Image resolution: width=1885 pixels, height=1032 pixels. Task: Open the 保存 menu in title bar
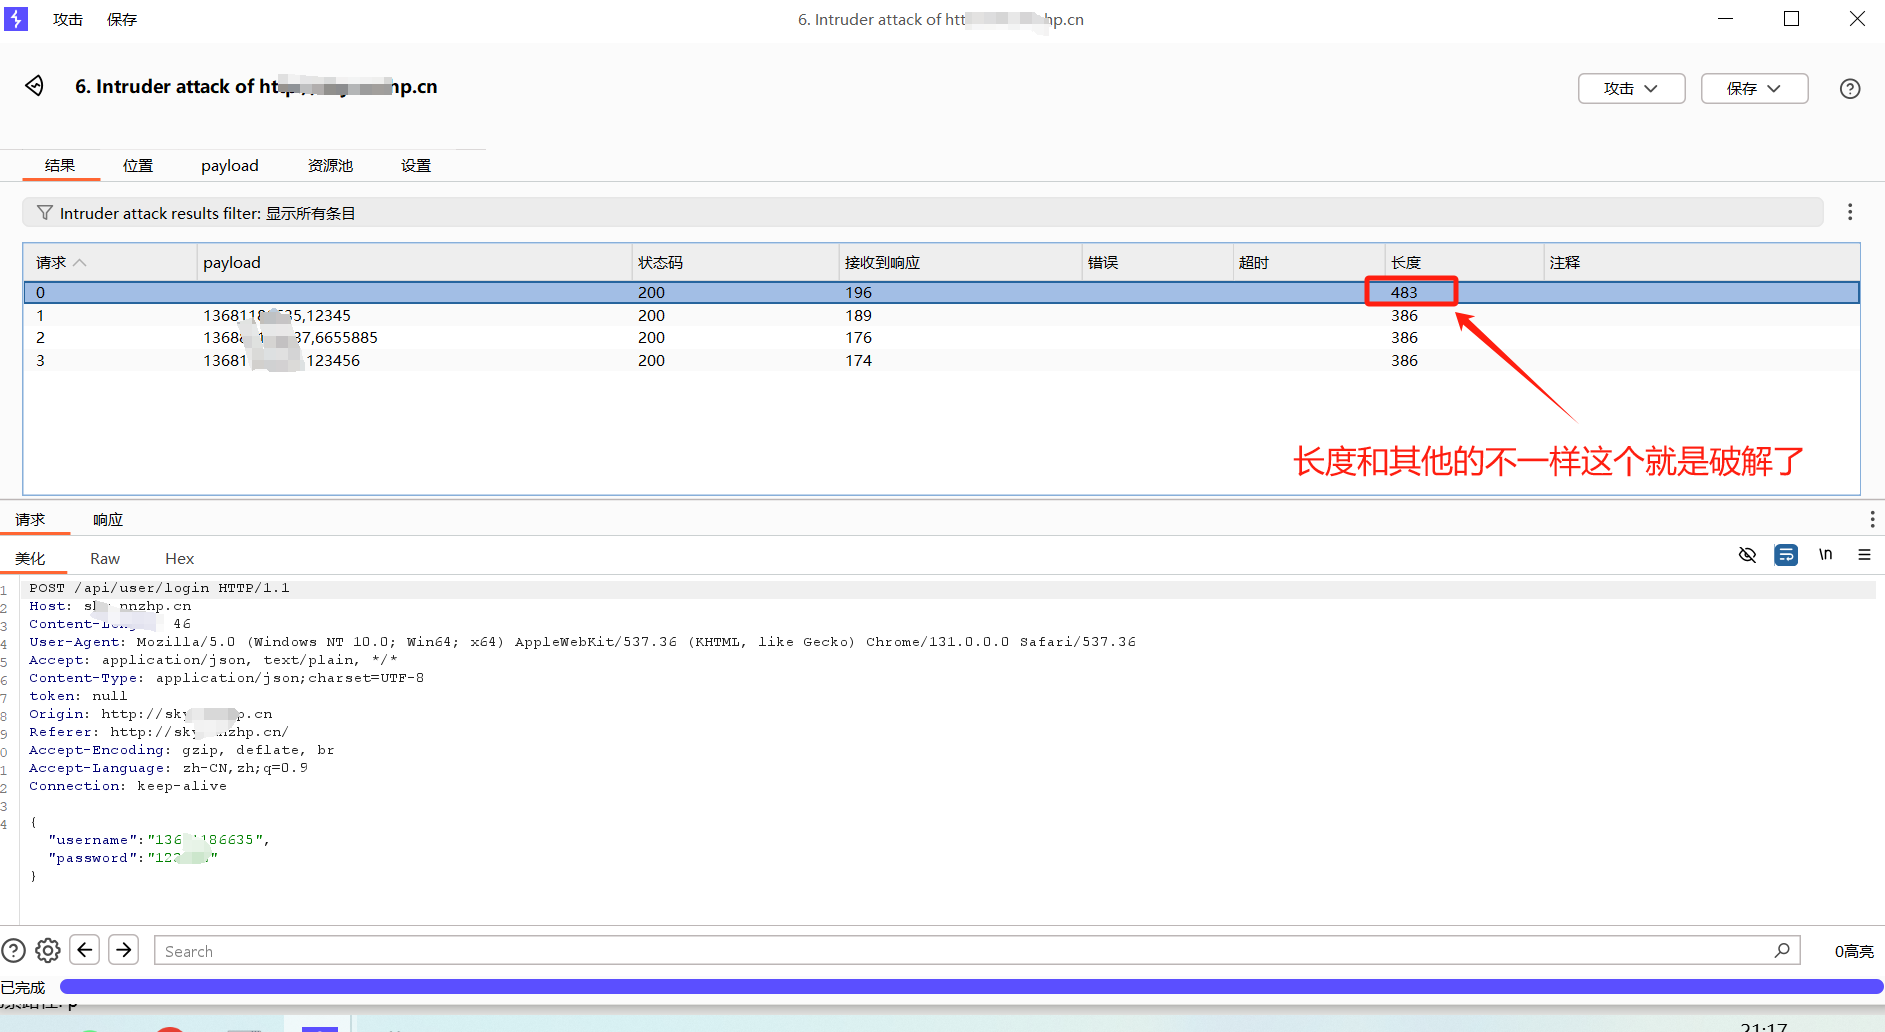pyautogui.click(x=122, y=19)
